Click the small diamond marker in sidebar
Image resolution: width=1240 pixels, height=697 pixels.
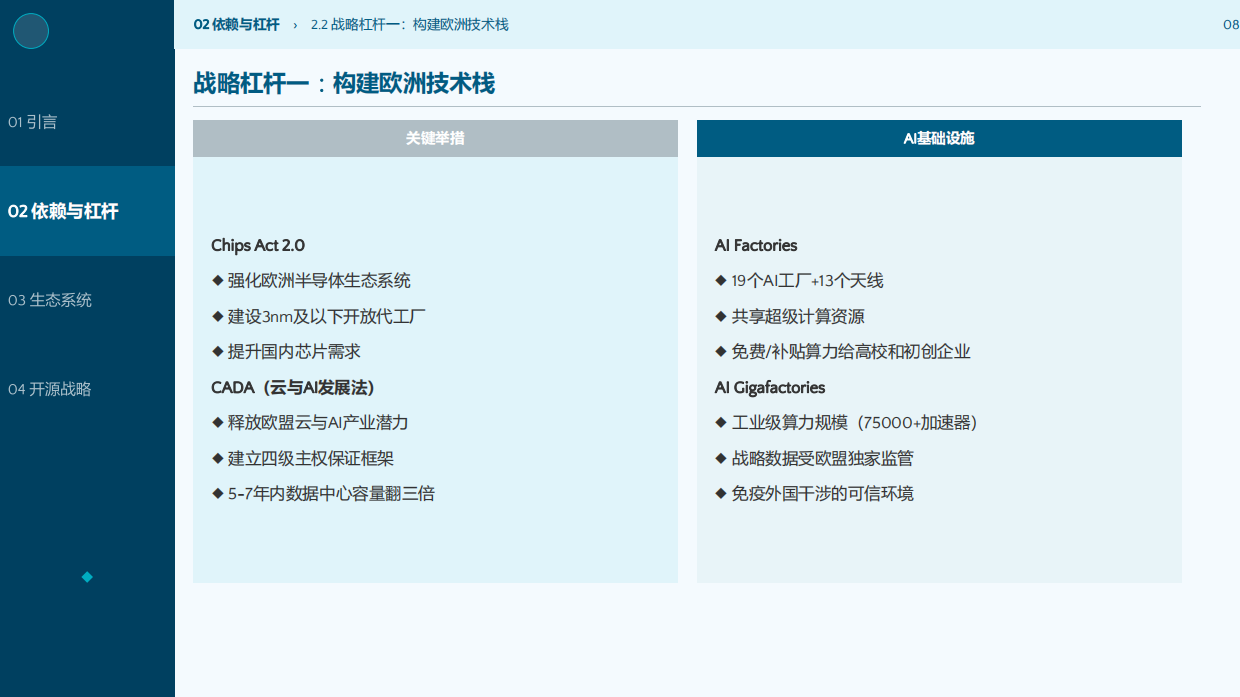(87, 577)
